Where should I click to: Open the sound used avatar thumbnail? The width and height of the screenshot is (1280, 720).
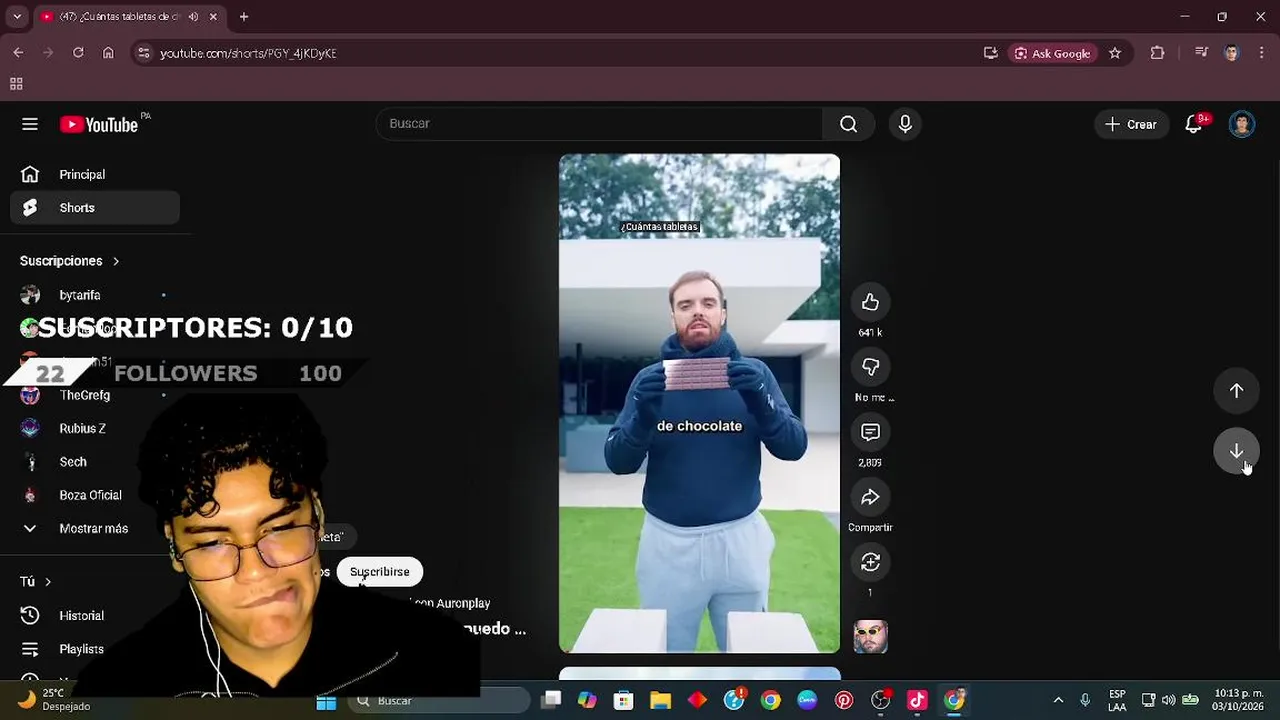(x=870, y=636)
